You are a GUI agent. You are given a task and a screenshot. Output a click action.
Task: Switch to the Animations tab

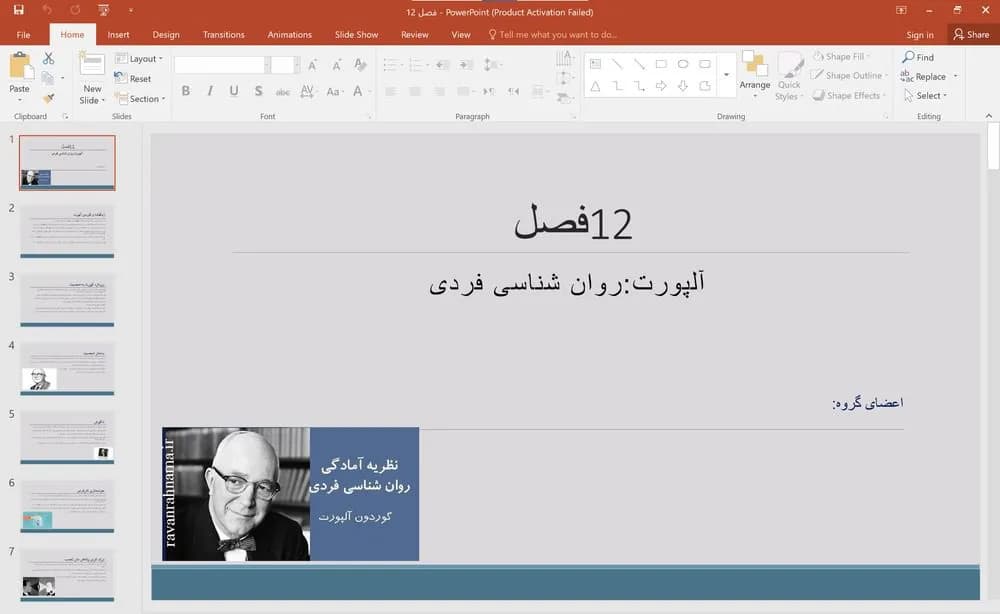point(290,34)
